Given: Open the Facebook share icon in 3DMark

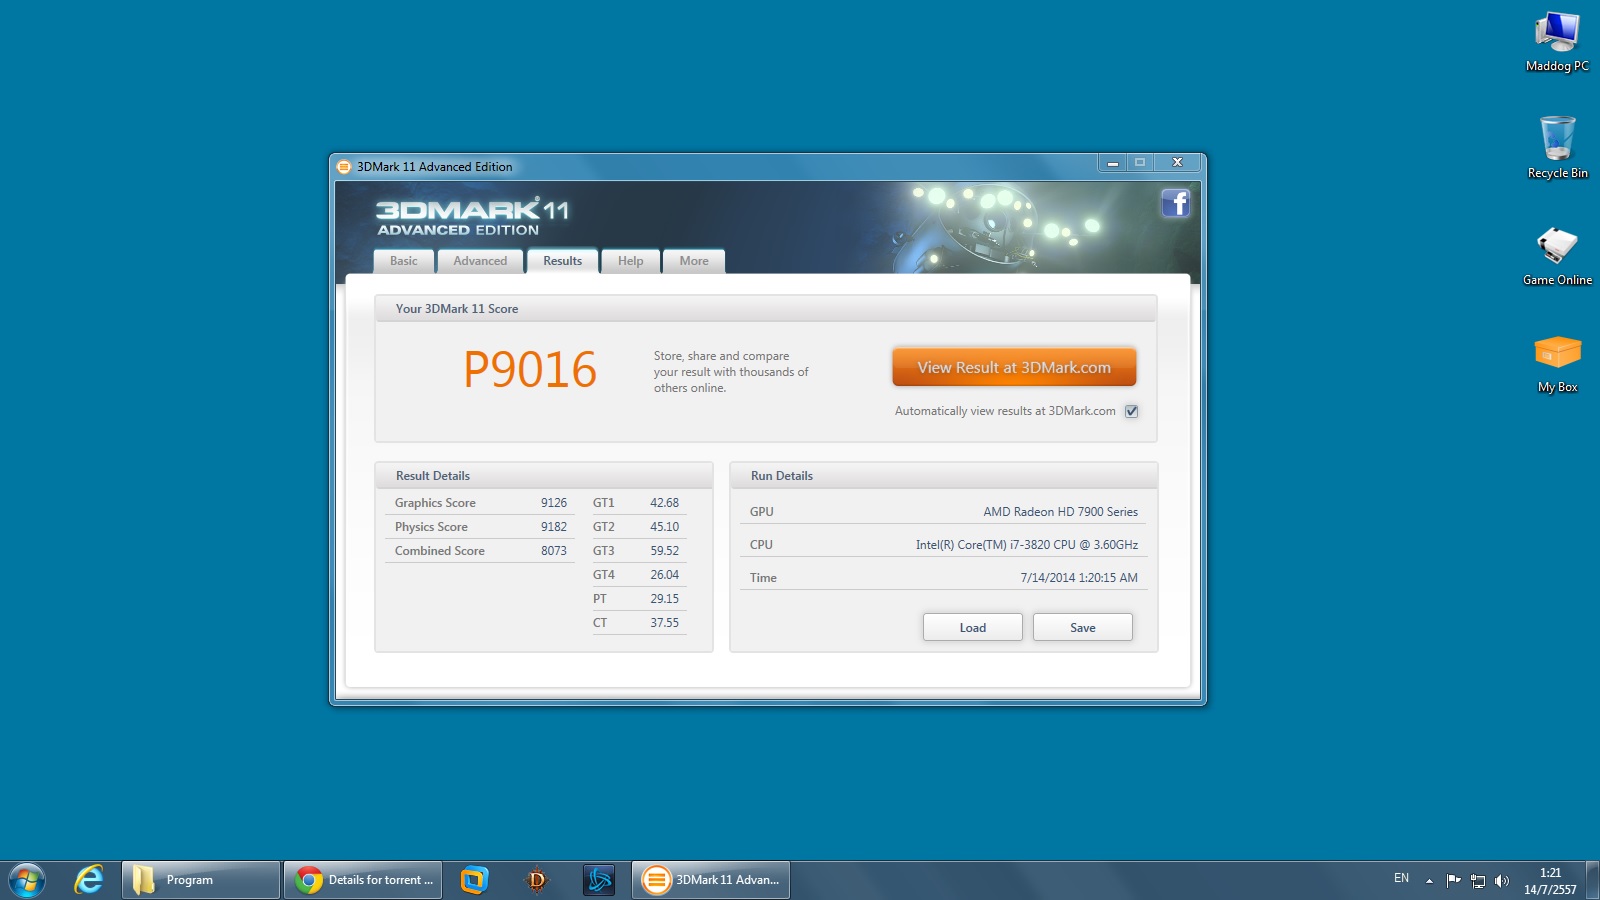Looking at the screenshot, I should coord(1176,203).
